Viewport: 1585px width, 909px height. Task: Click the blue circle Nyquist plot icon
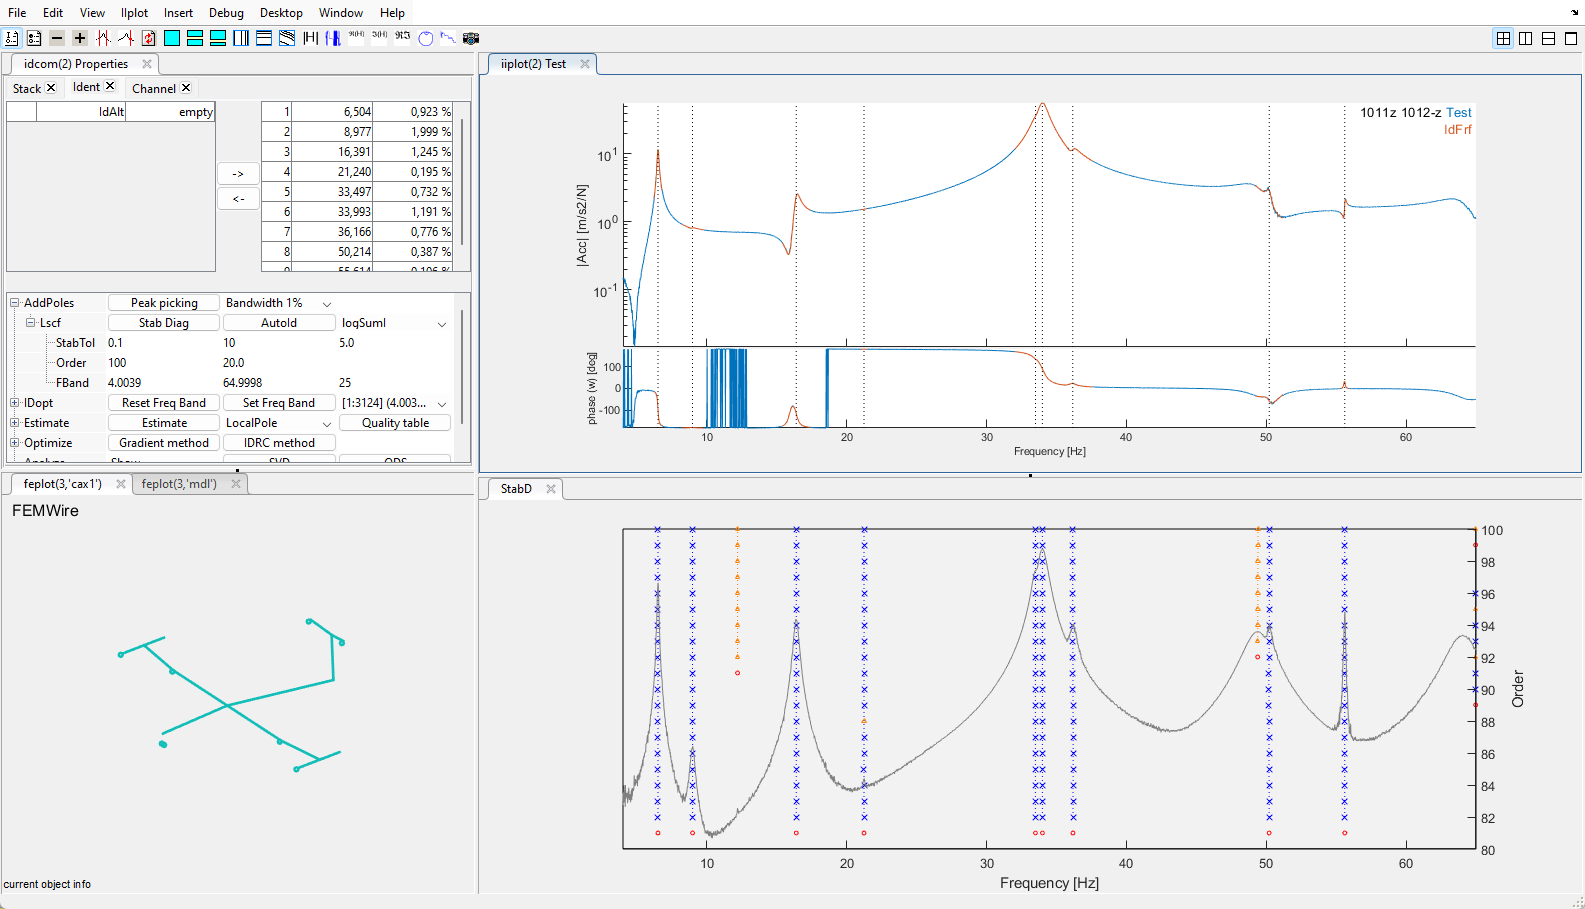pos(426,38)
